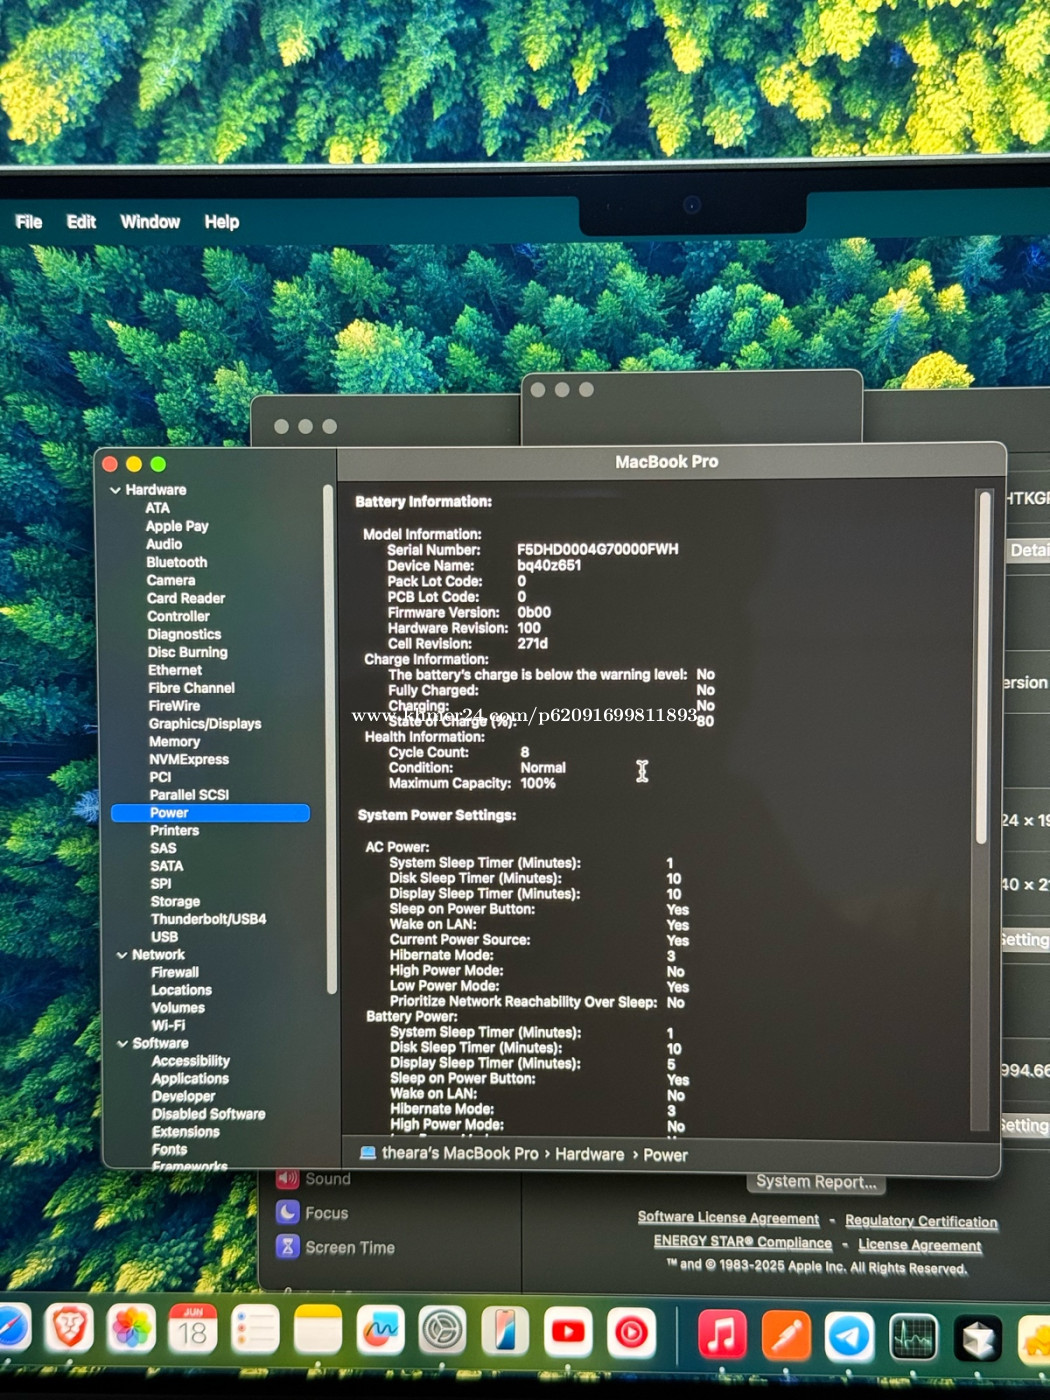
Task: Open System Settings gear in dock
Action: [x=442, y=1332]
